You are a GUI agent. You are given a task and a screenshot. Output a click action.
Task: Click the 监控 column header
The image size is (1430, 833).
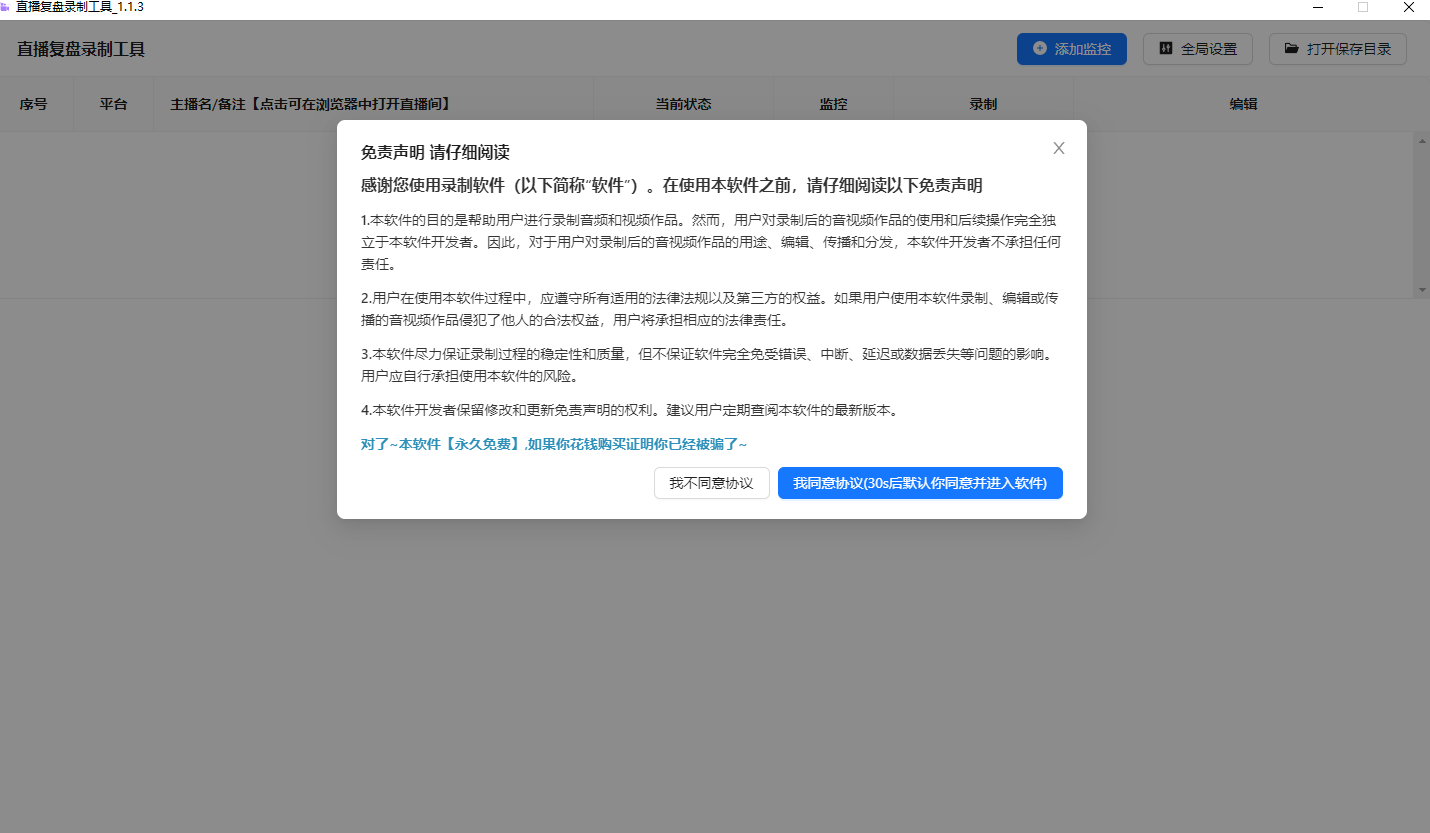[833, 103]
